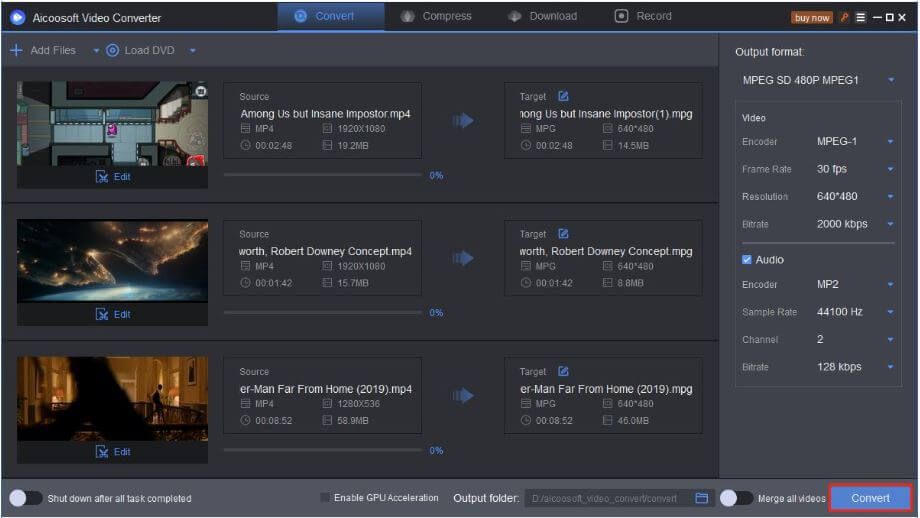Switch to the Compress tab
This screenshot has width=920, height=518.
tap(437, 16)
